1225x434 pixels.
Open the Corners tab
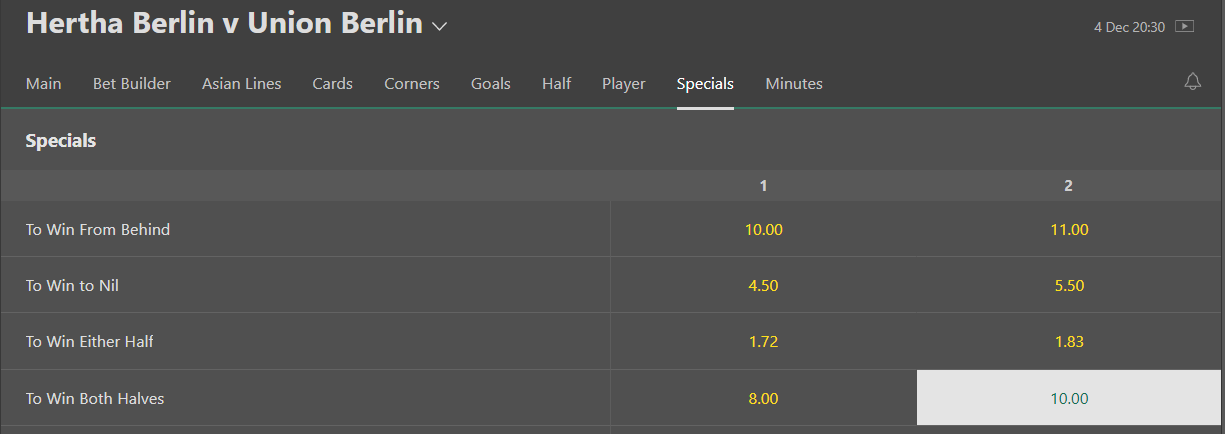point(412,84)
